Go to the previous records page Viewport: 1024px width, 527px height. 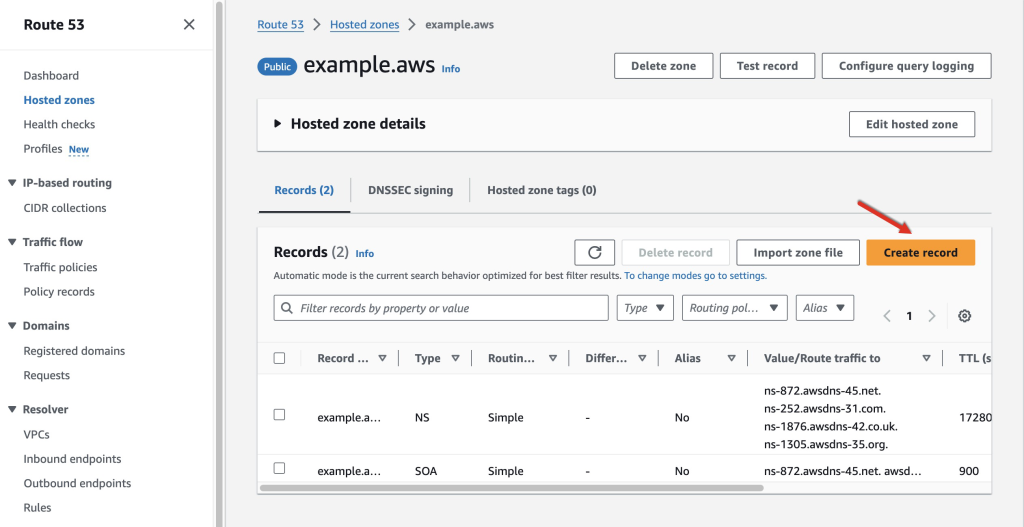tap(887, 316)
